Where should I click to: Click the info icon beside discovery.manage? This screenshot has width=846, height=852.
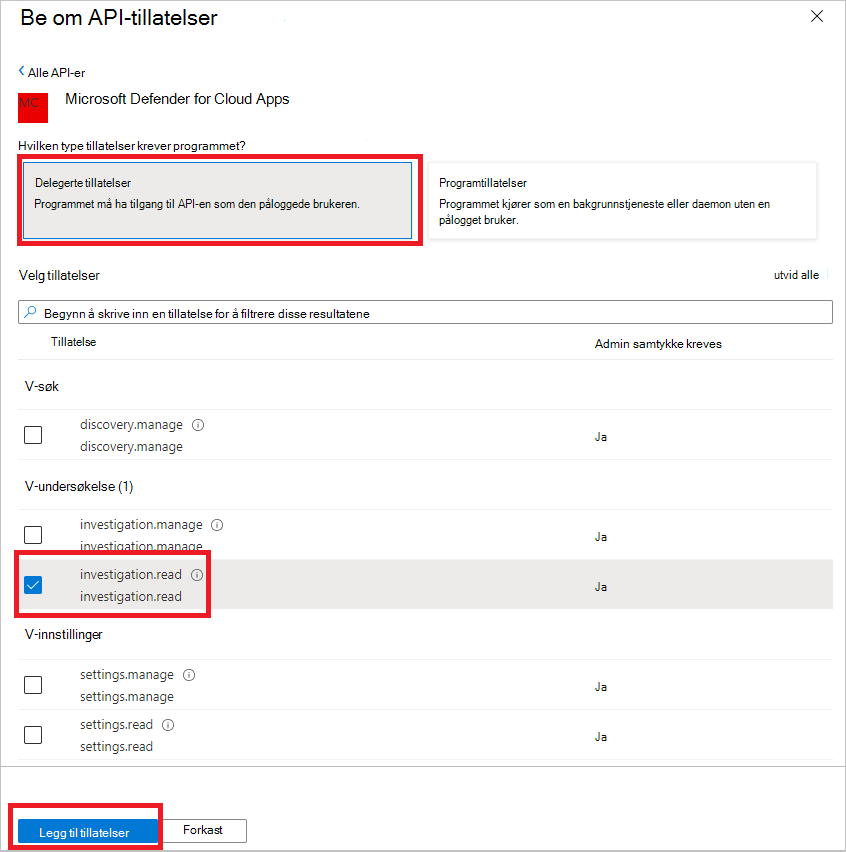click(x=198, y=424)
